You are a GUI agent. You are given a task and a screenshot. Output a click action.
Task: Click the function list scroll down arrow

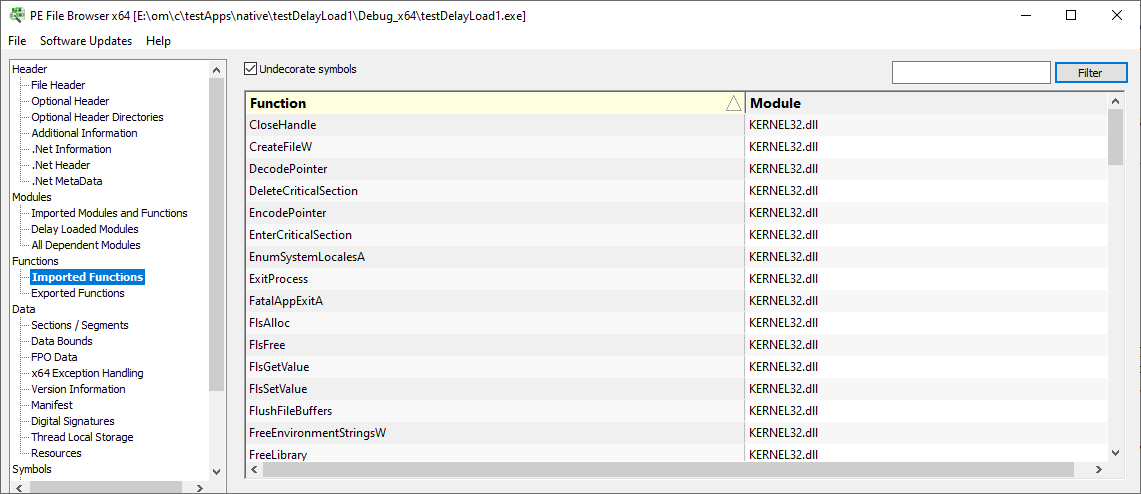(x=1116, y=453)
